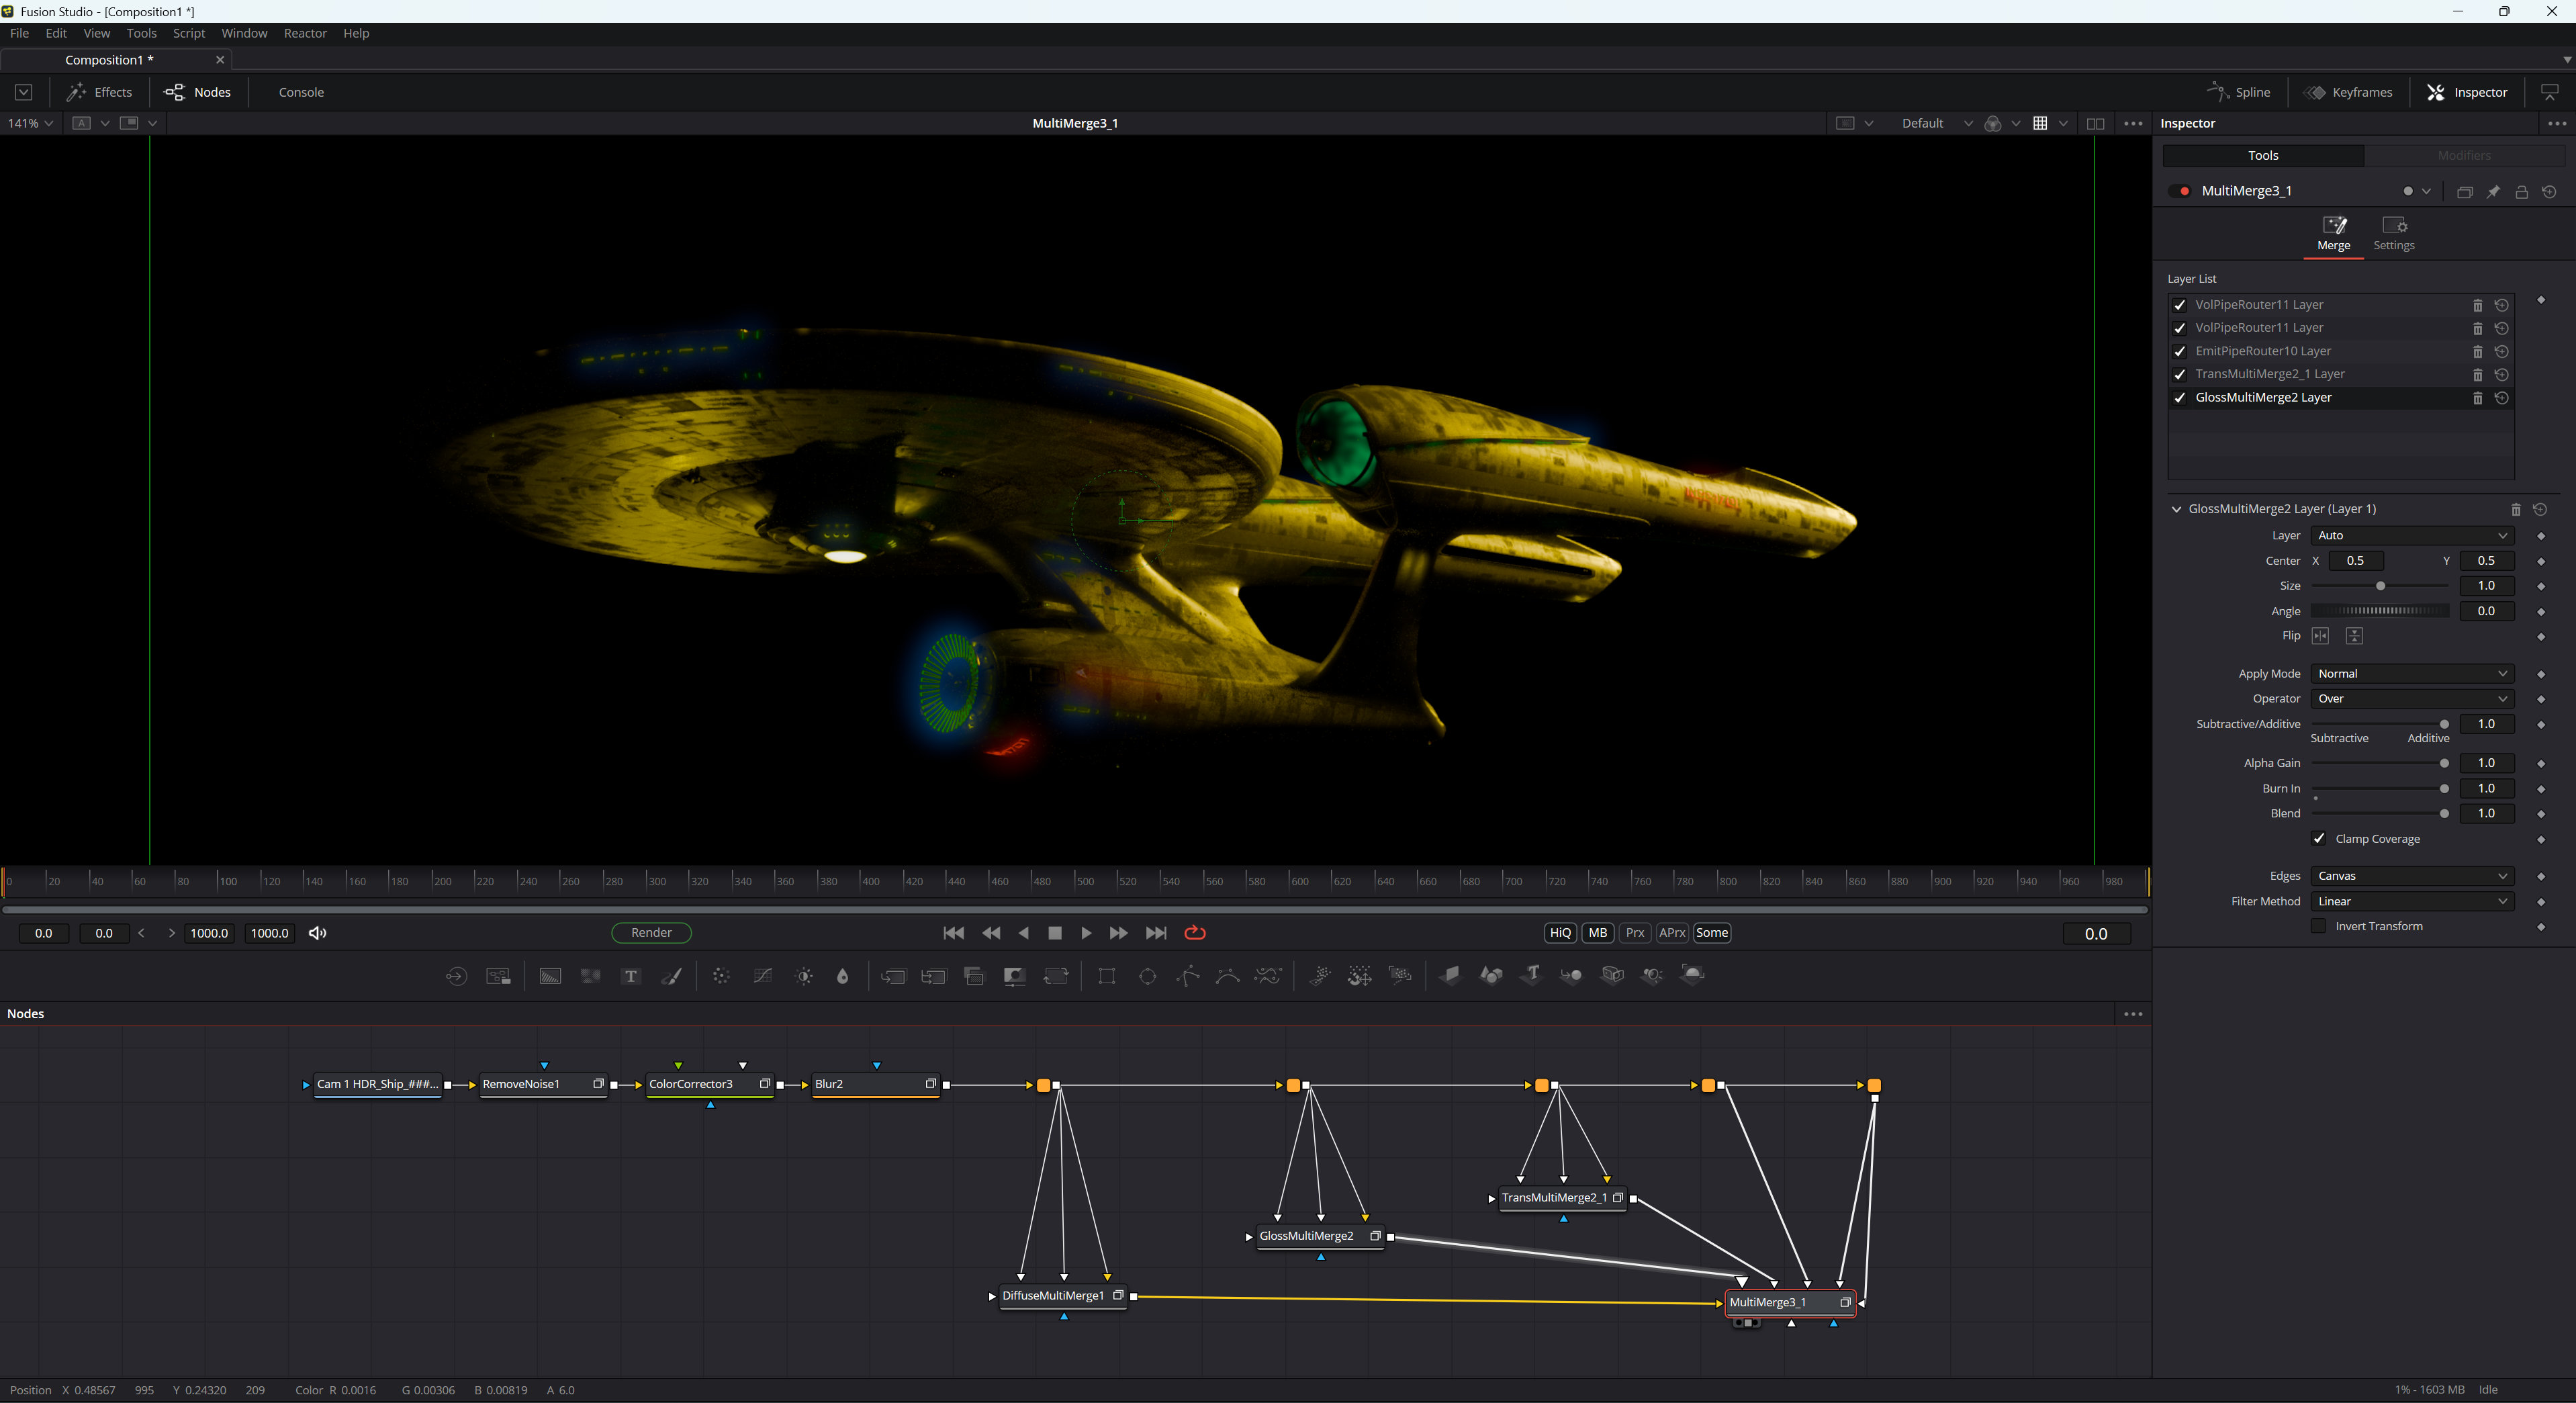
Task: Open the Edges dropdown set to Canvas
Action: pyautogui.click(x=2412, y=876)
